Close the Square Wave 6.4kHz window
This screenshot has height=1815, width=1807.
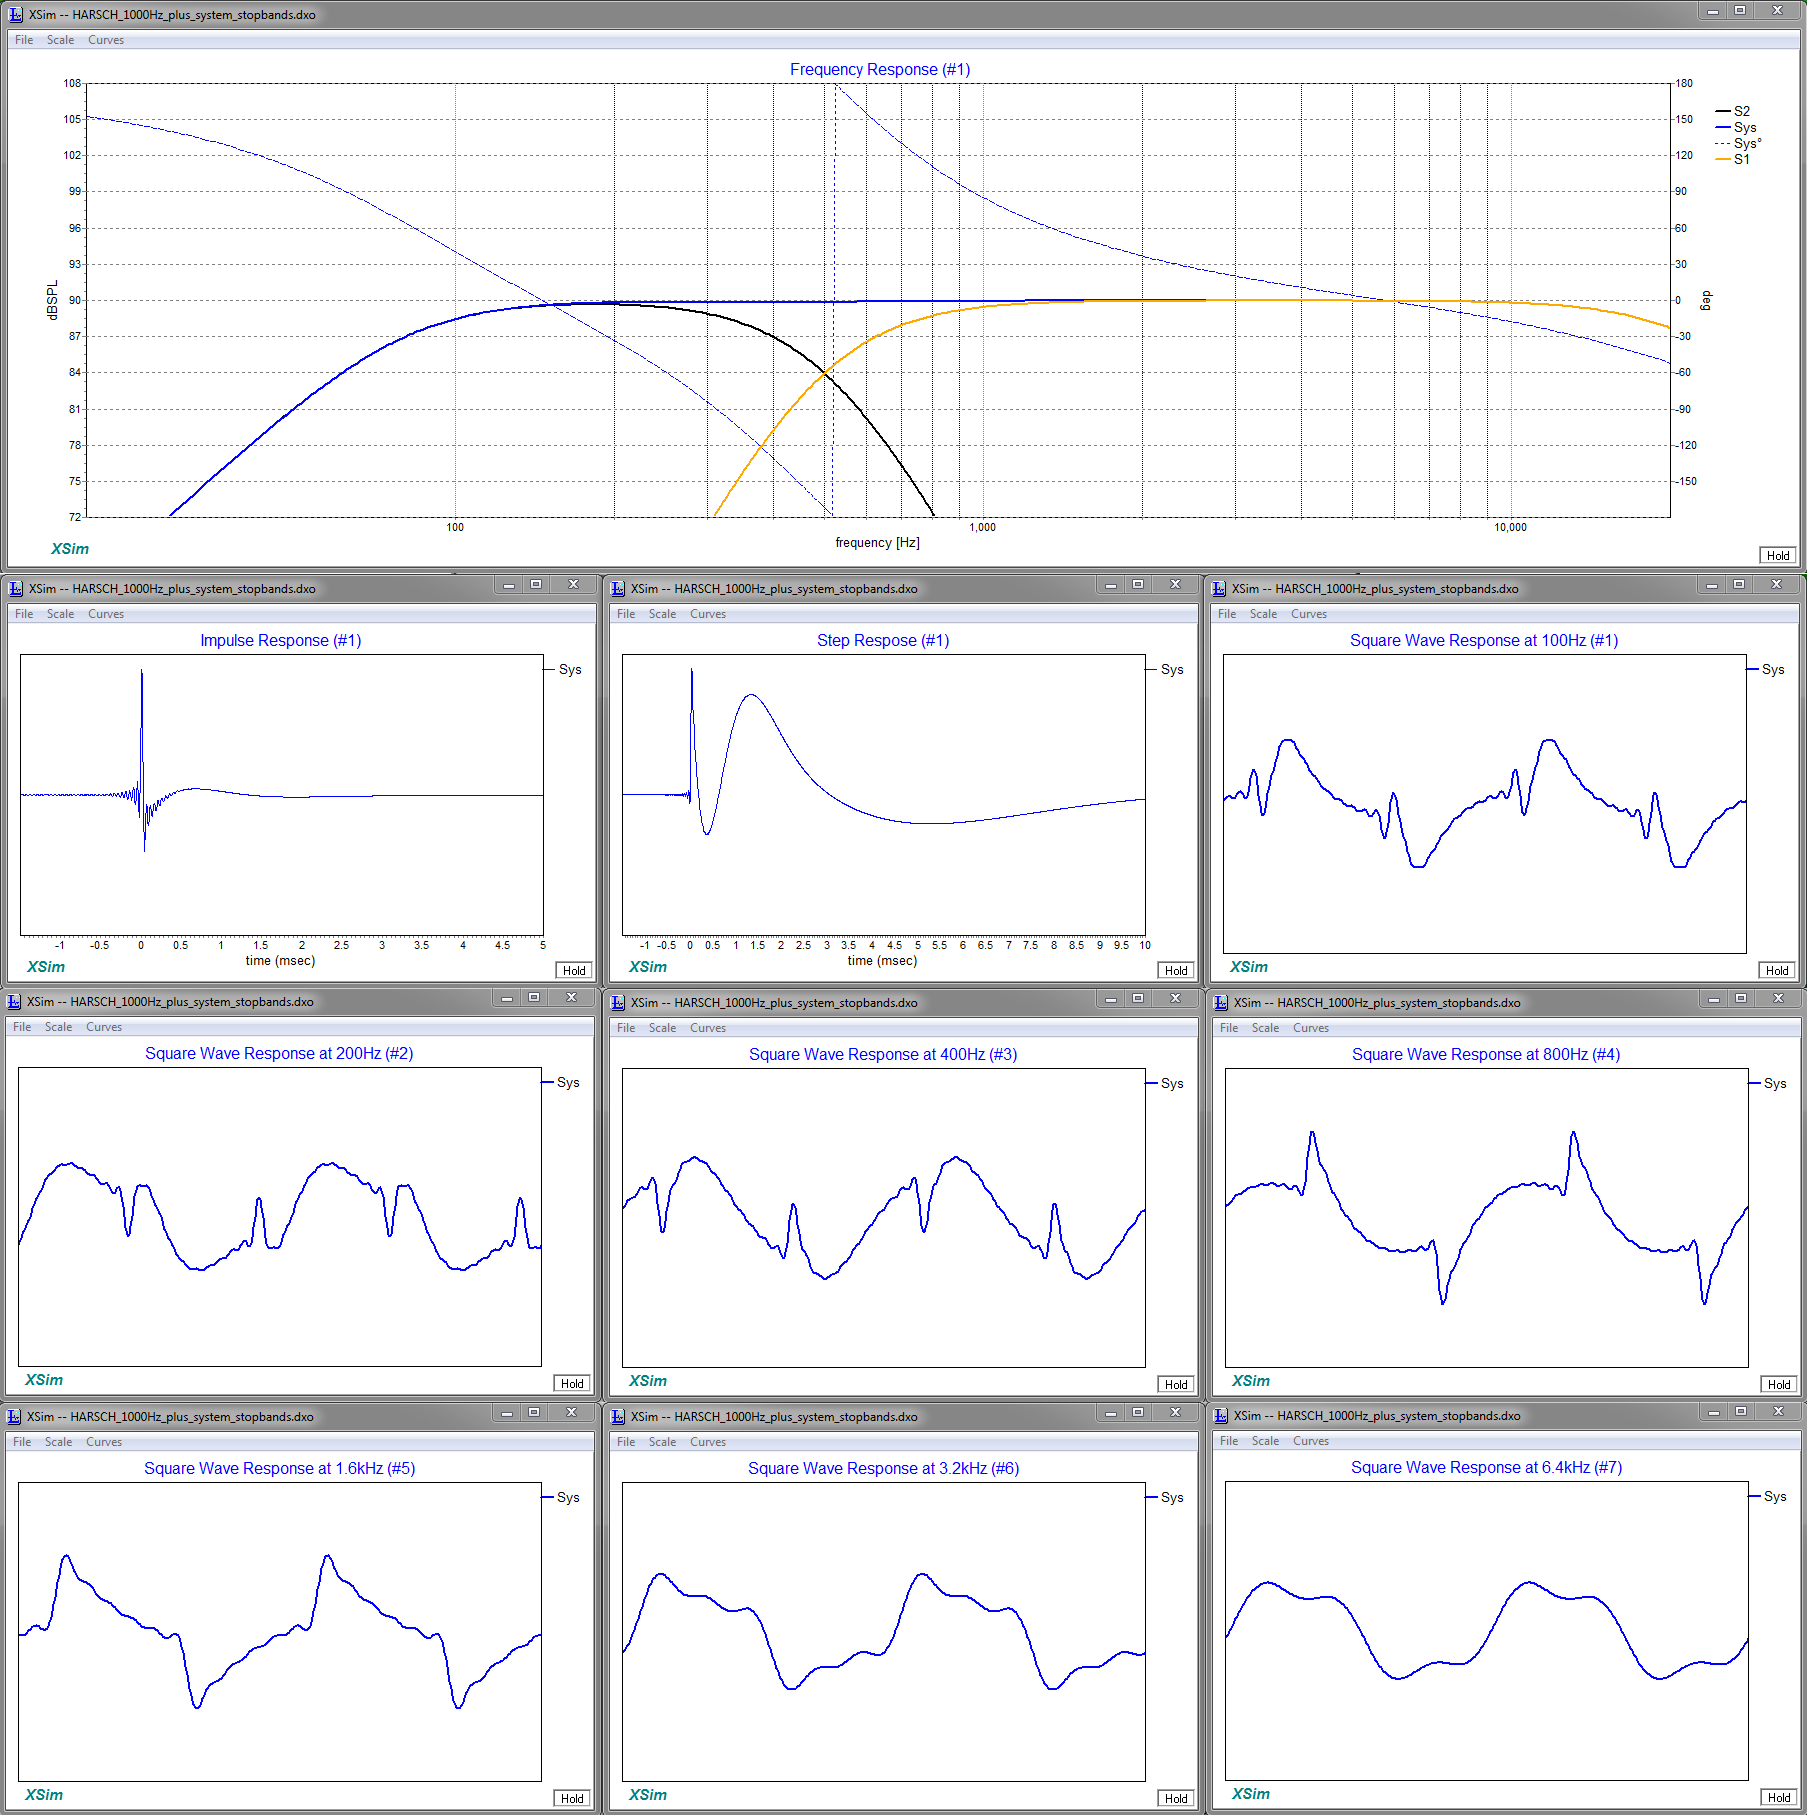coord(1778,1412)
